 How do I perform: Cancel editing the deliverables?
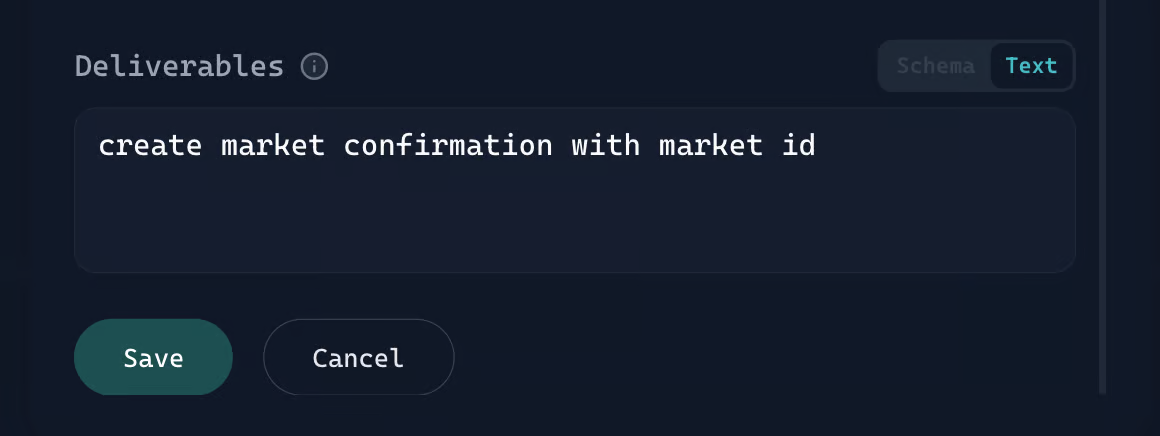pyautogui.click(x=358, y=357)
